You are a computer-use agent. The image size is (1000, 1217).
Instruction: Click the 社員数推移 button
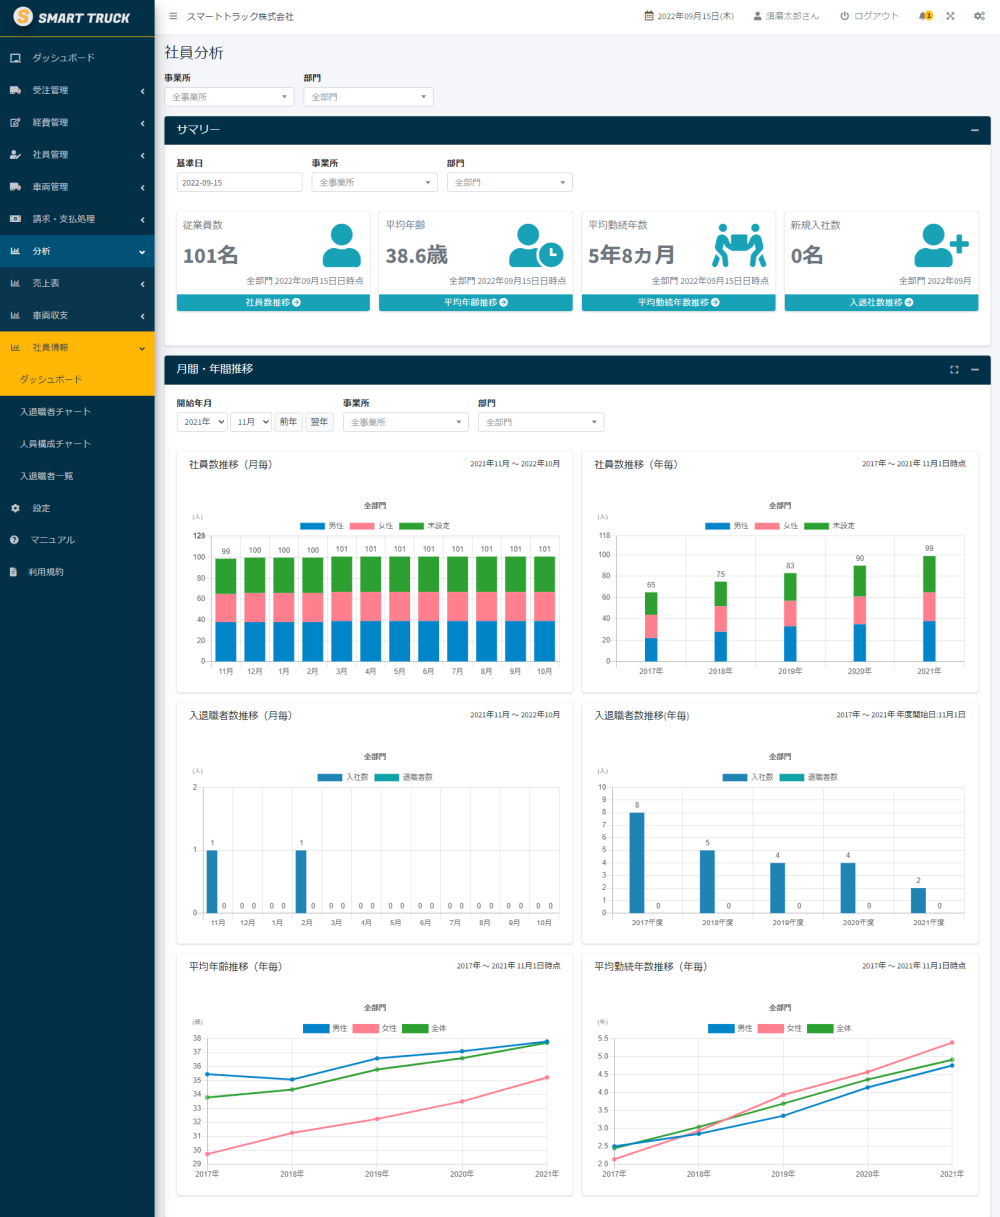coord(273,302)
